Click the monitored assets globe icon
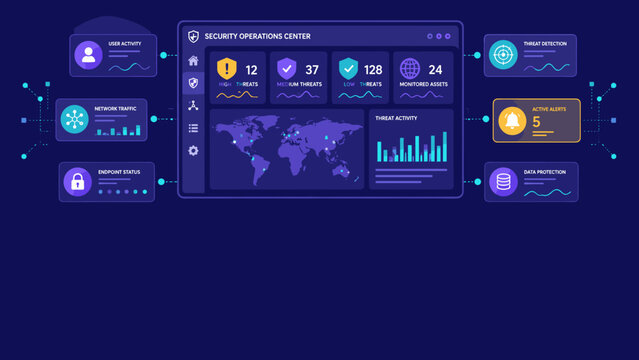The image size is (639, 360). tap(410, 68)
